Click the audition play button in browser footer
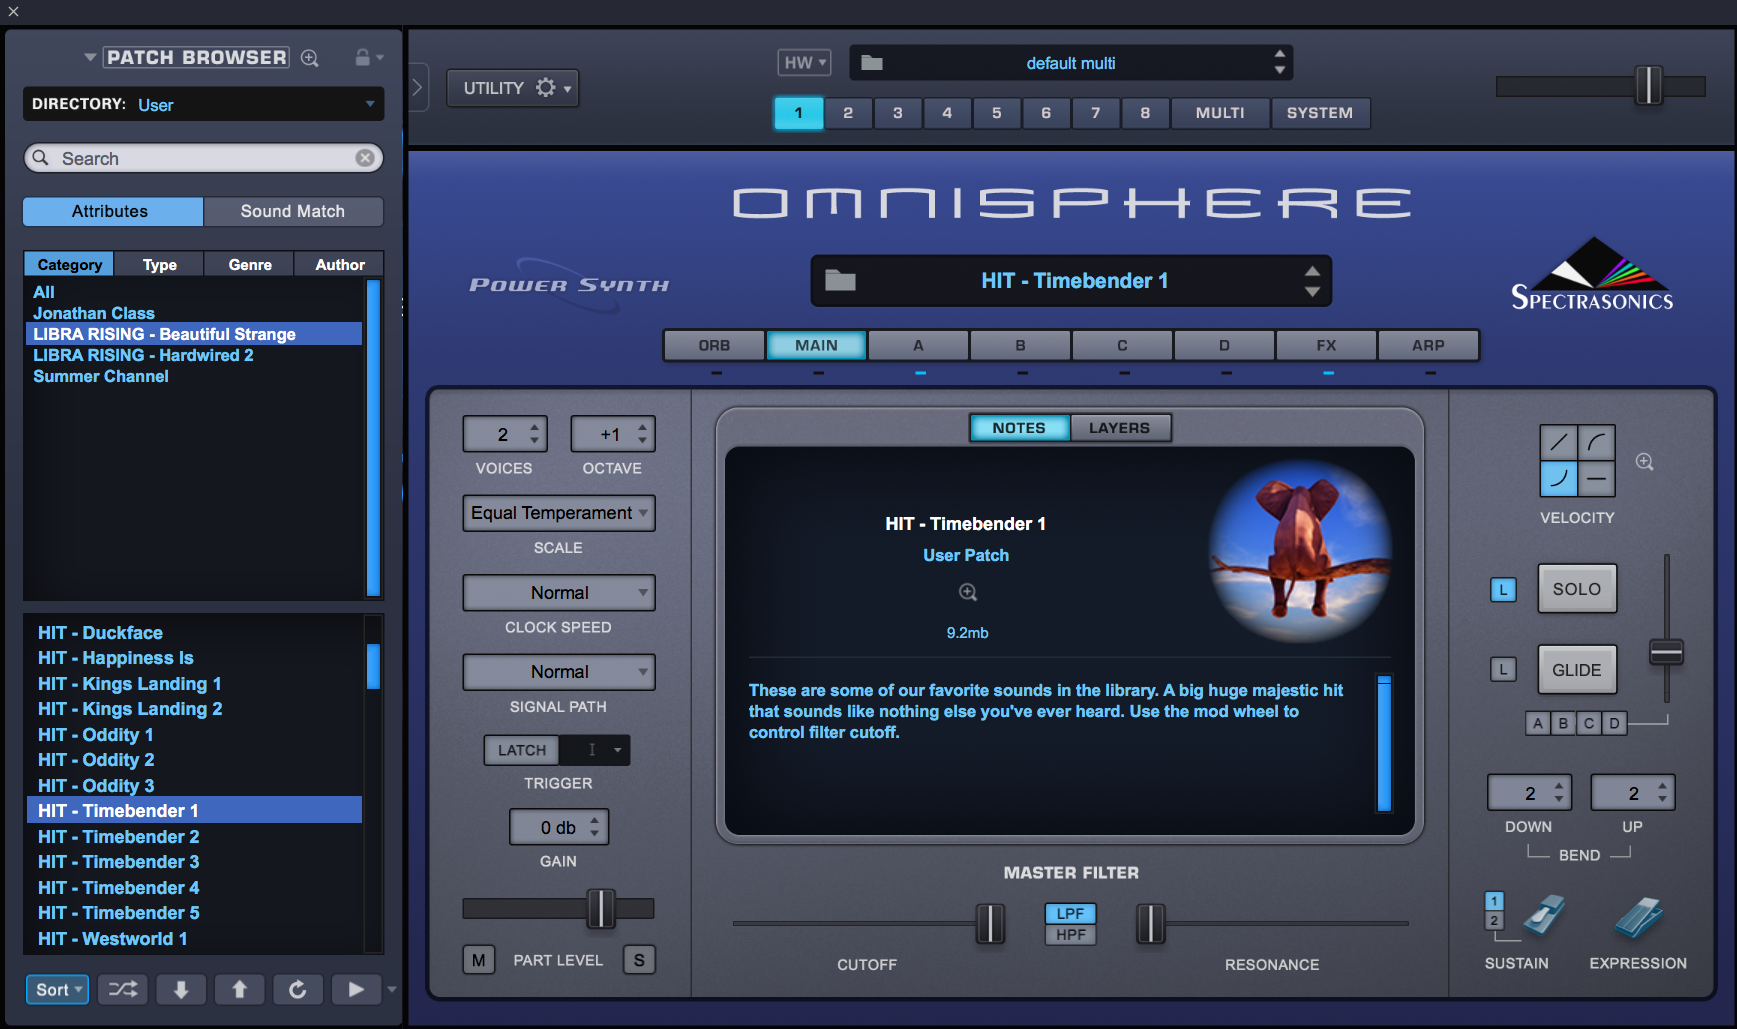Image resolution: width=1737 pixels, height=1029 pixels. (356, 989)
